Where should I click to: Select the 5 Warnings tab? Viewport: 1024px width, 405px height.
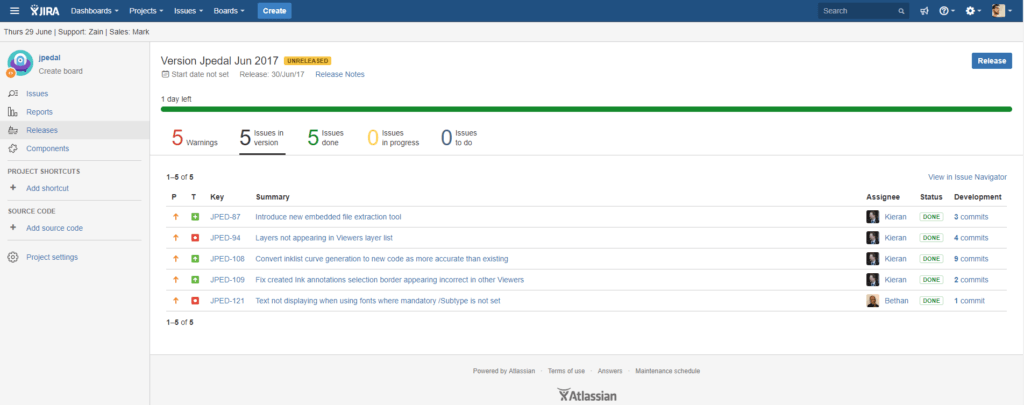pyautogui.click(x=195, y=138)
